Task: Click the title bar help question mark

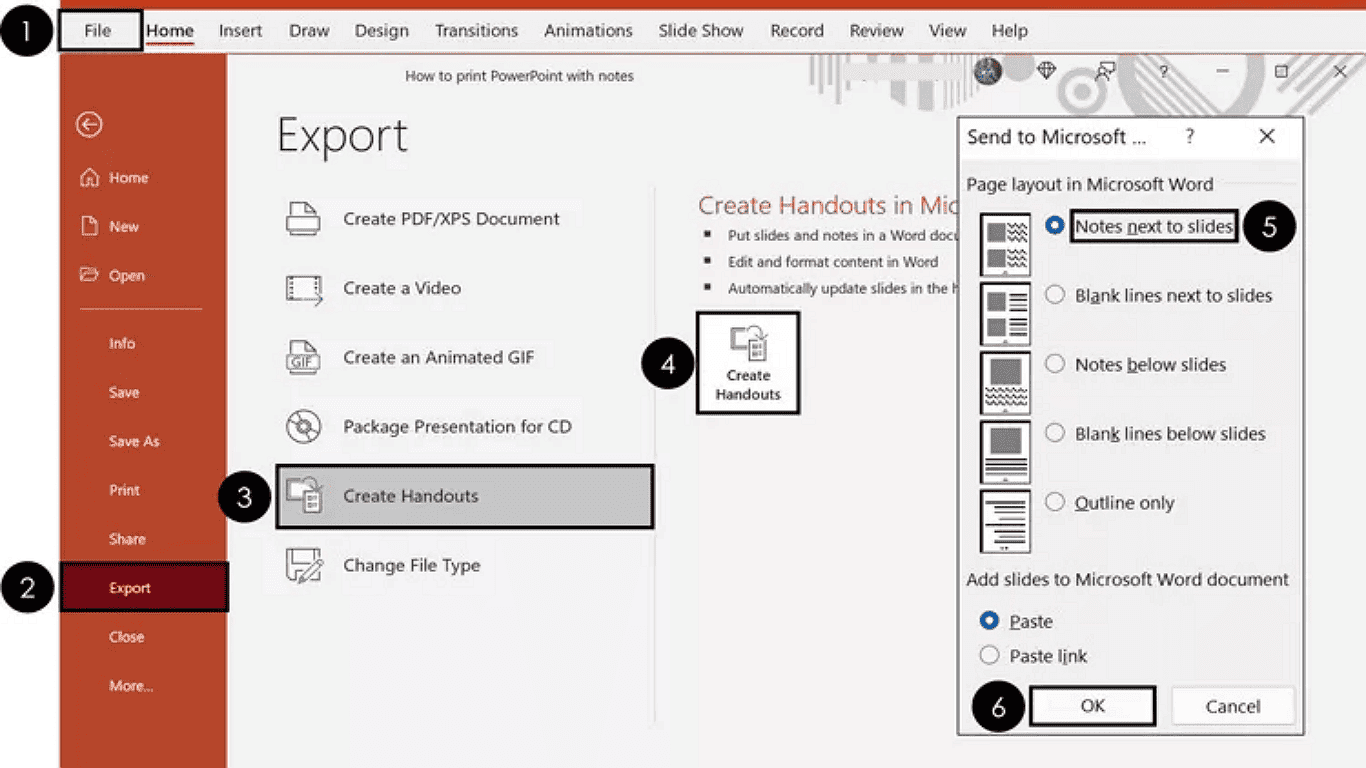Action: point(1164,72)
